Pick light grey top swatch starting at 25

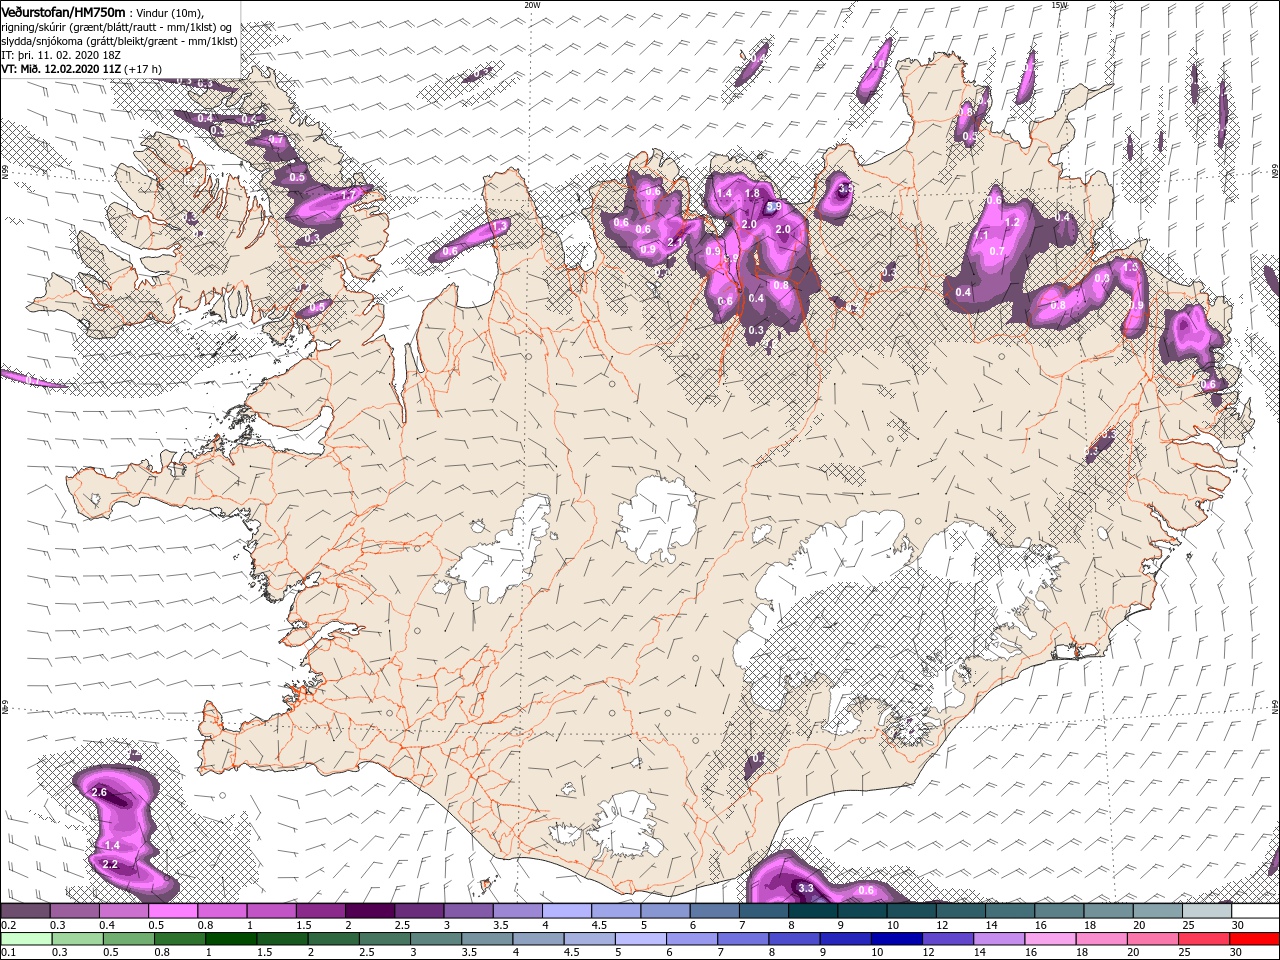[x=1206, y=911]
